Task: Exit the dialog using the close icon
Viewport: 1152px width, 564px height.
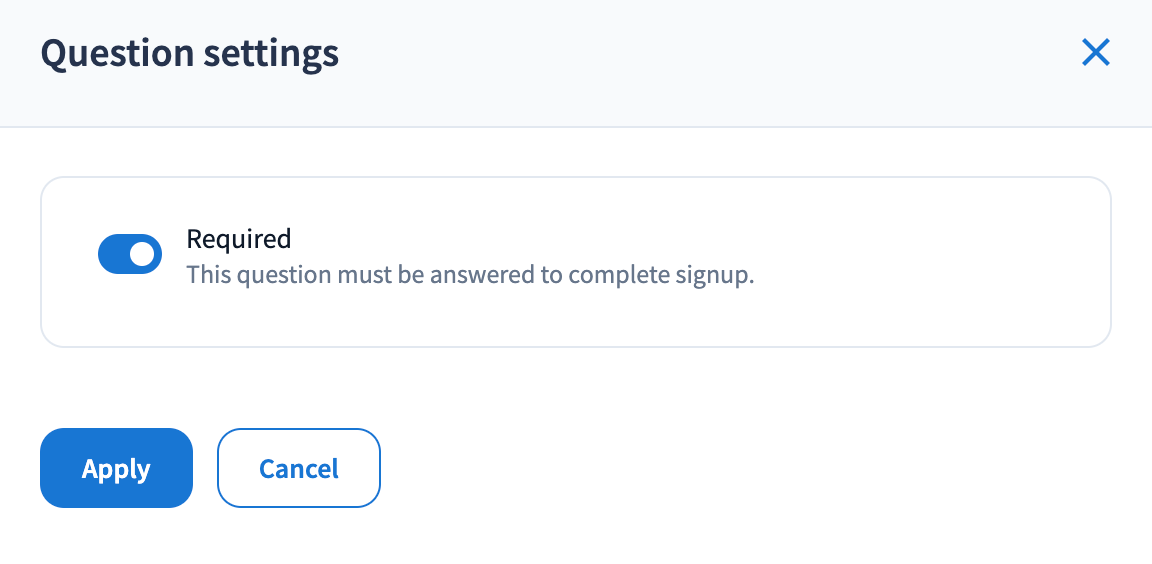Action: [1096, 53]
